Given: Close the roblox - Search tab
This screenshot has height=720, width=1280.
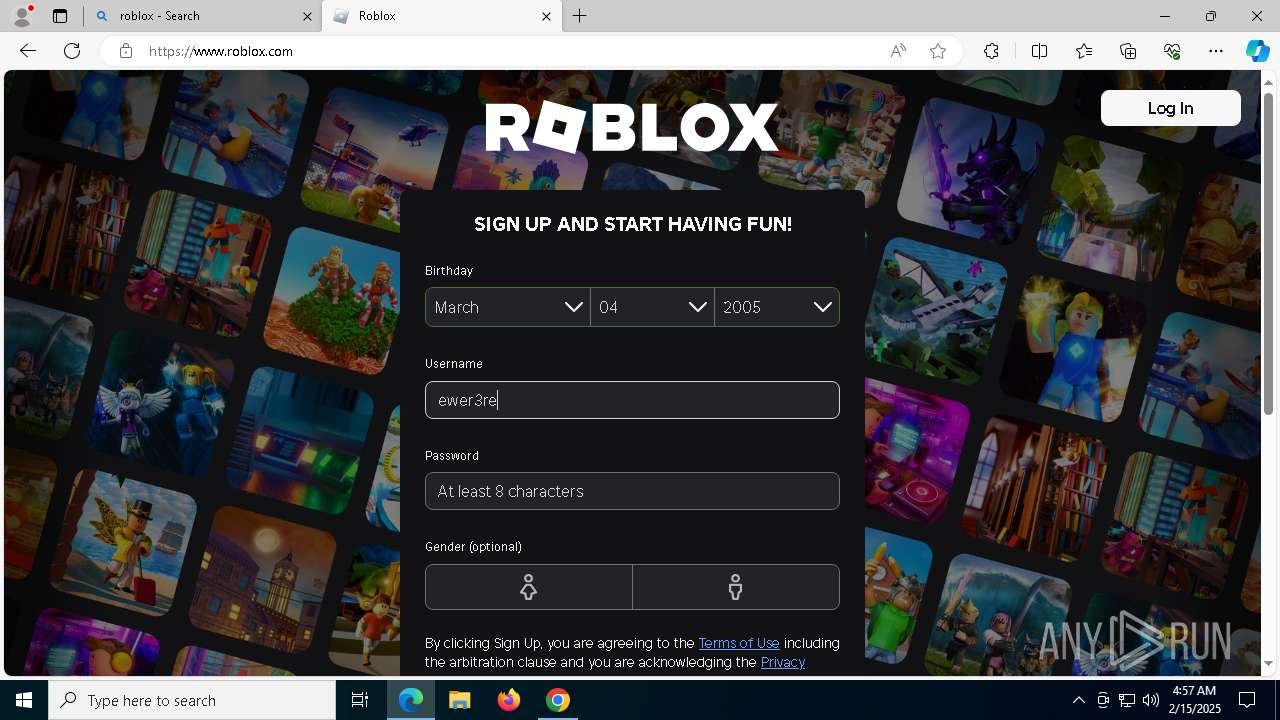Looking at the screenshot, I should pyautogui.click(x=307, y=16).
